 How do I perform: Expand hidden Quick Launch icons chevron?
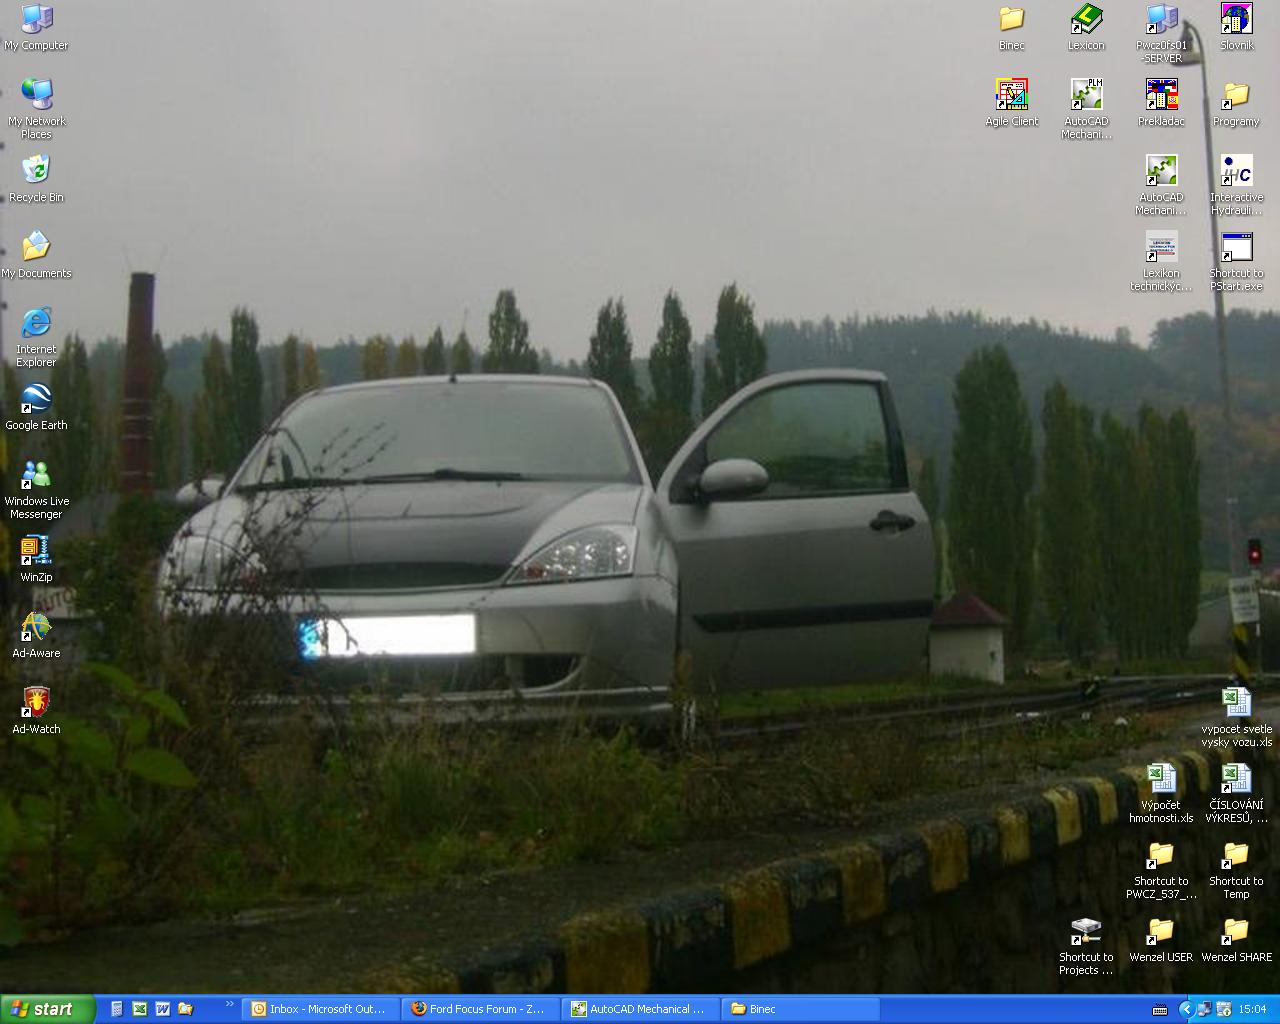point(229,1004)
